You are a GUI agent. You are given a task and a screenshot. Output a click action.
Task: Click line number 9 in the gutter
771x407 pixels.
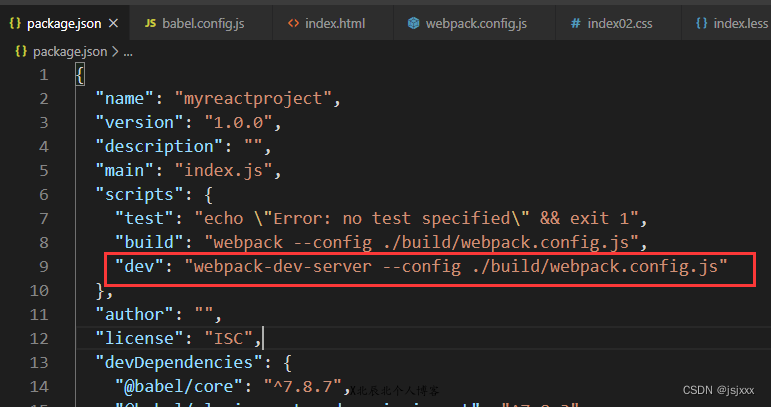(x=44, y=266)
